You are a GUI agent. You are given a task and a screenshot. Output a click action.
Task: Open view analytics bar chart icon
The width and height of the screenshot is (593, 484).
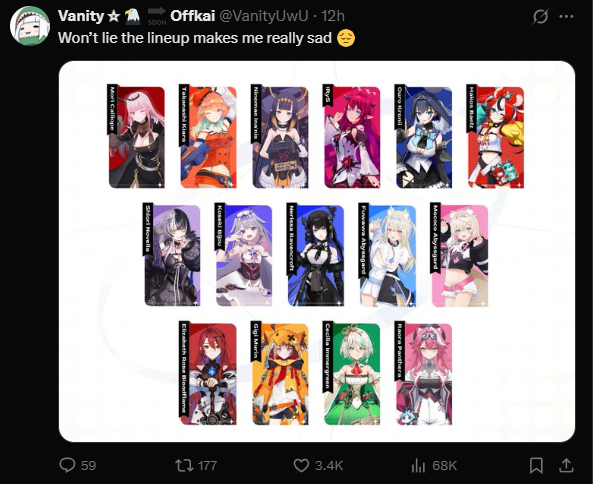coord(418,465)
